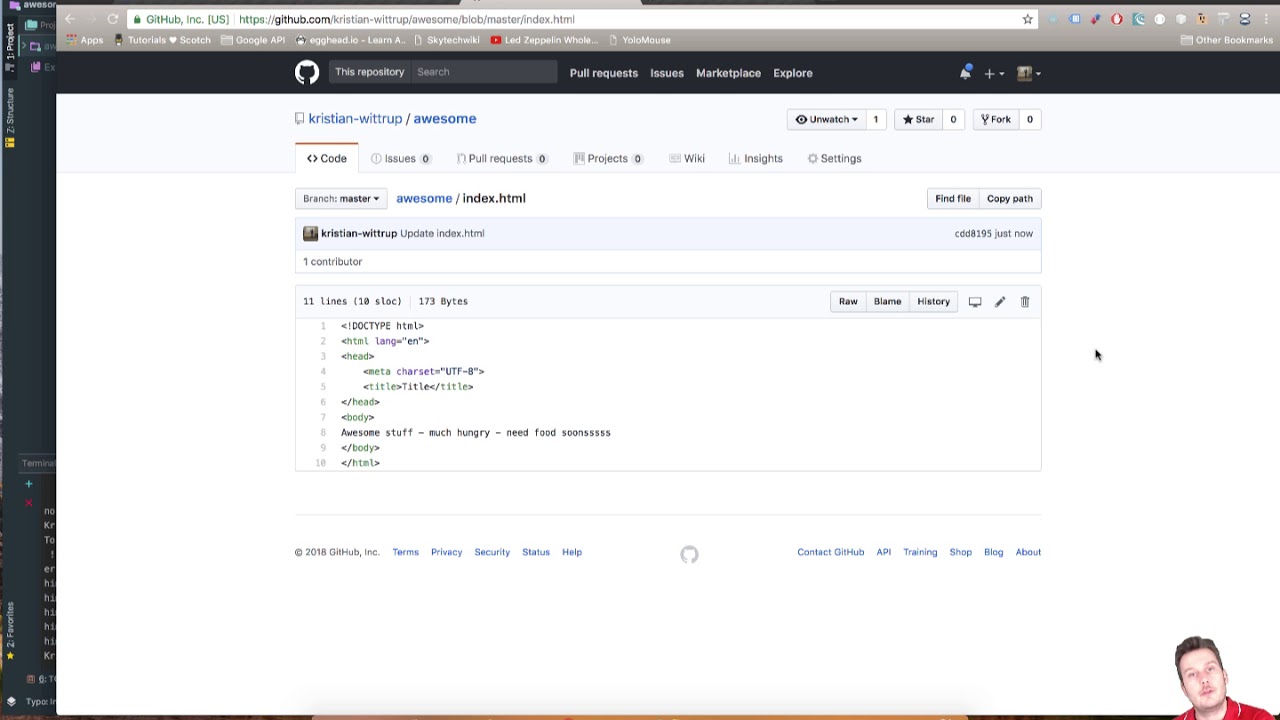Open the Google API bookmarks folder
The image size is (1280, 720).
tap(253, 40)
